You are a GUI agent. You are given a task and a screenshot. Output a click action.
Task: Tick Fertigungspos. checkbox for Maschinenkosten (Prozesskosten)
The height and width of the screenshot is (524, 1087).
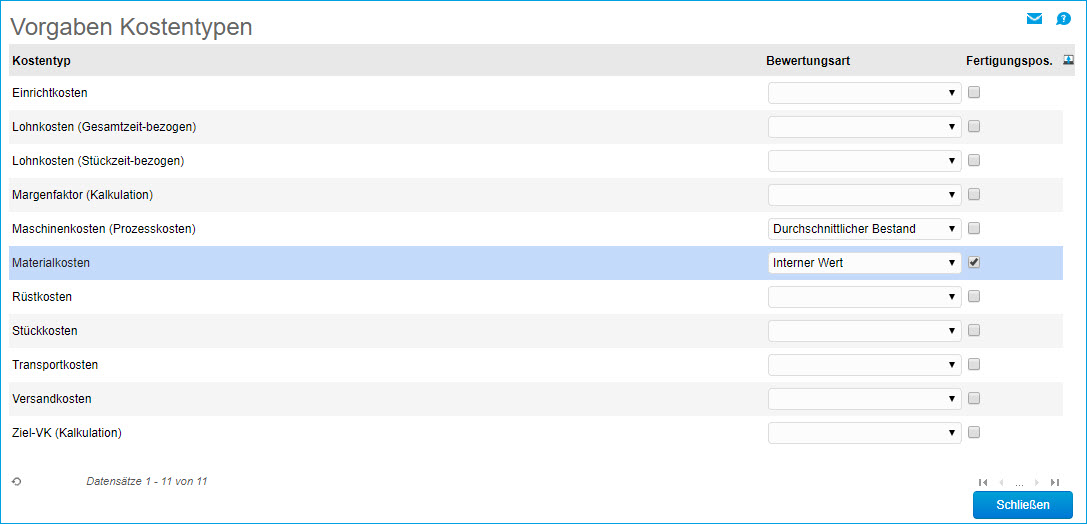pos(974,229)
